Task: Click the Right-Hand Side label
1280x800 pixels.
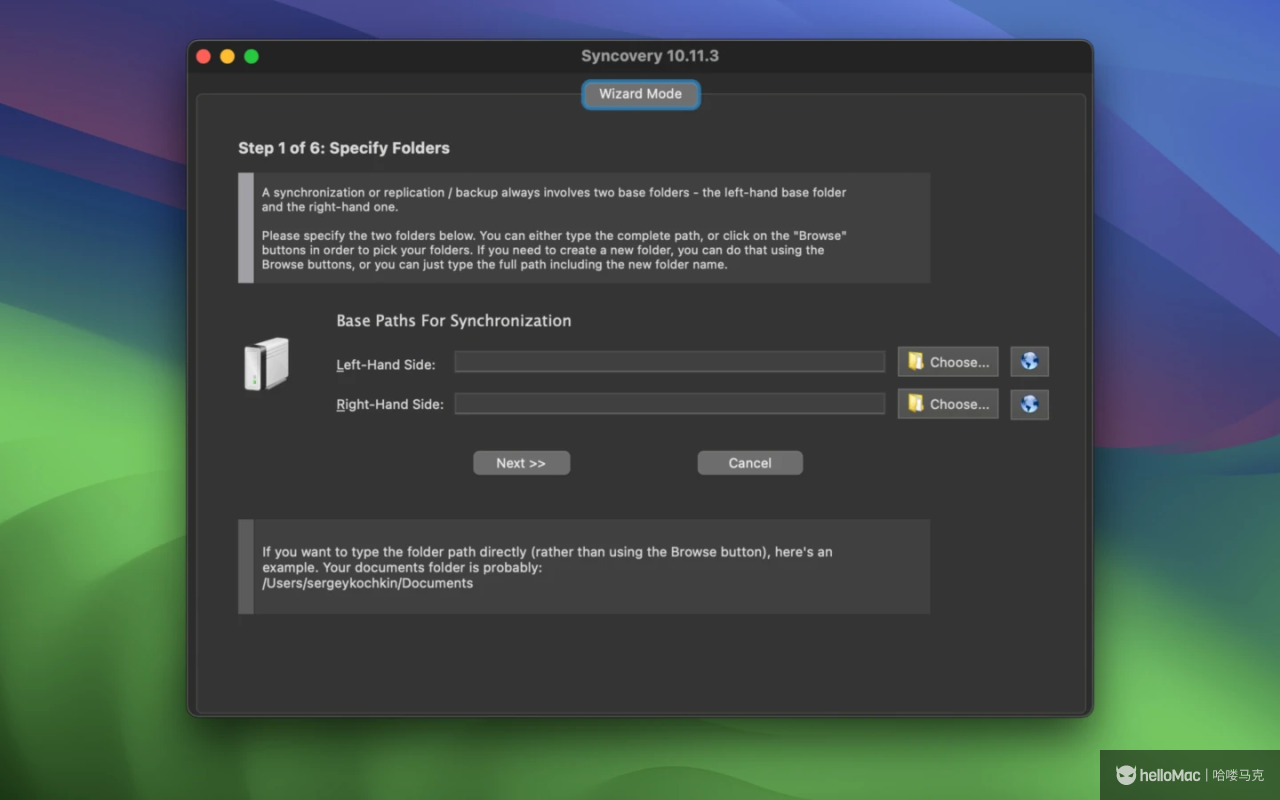Action: tap(390, 404)
